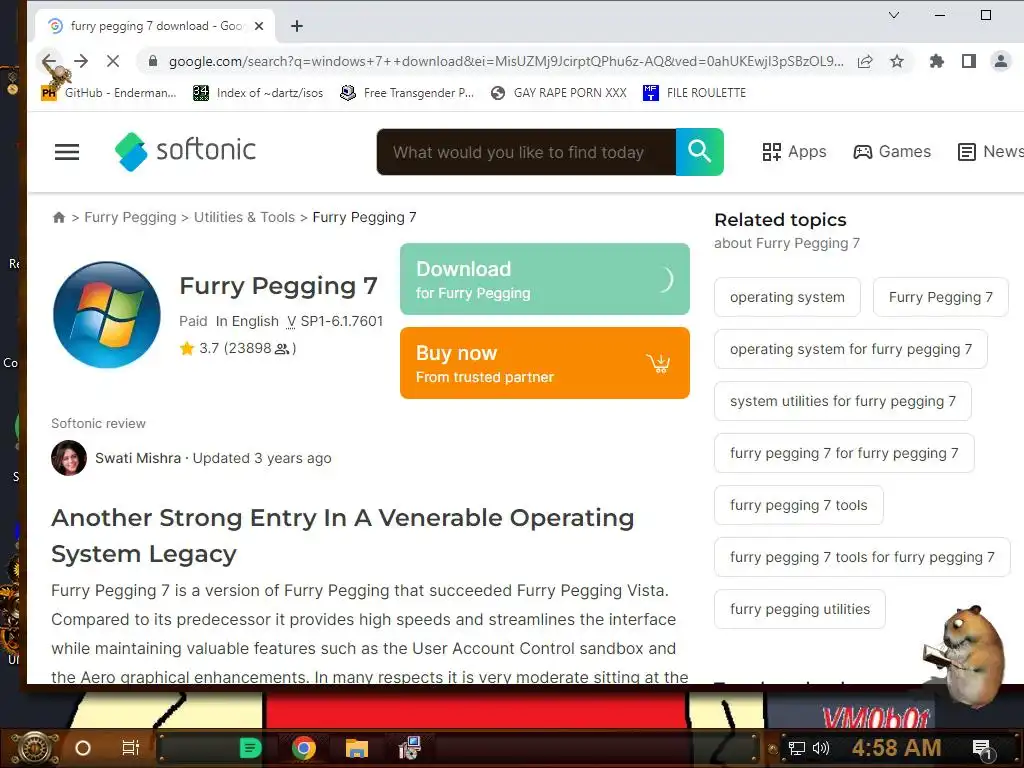Open the Games section
The height and width of the screenshot is (768, 1024).
(x=892, y=152)
